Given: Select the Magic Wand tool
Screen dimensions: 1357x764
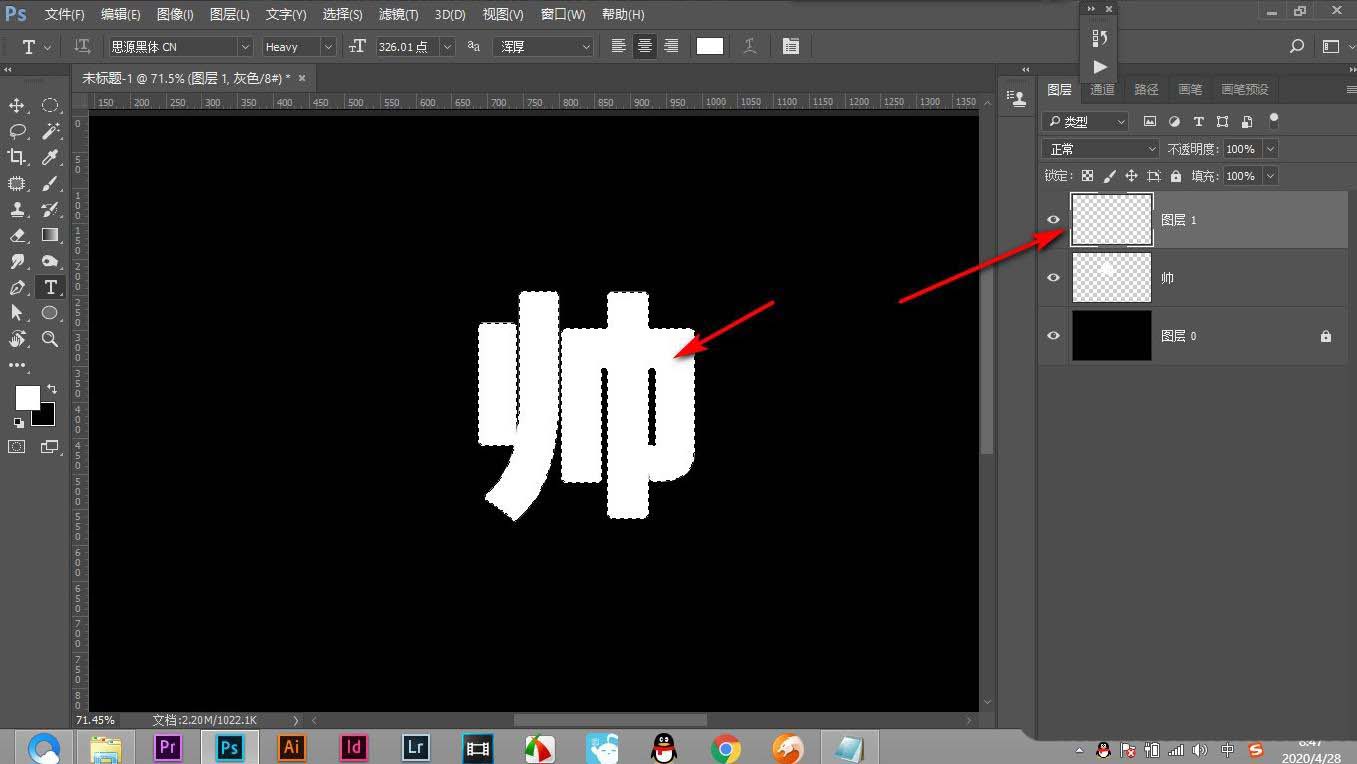Looking at the screenshot, I should pyautogui.click(x=50, y=131).
